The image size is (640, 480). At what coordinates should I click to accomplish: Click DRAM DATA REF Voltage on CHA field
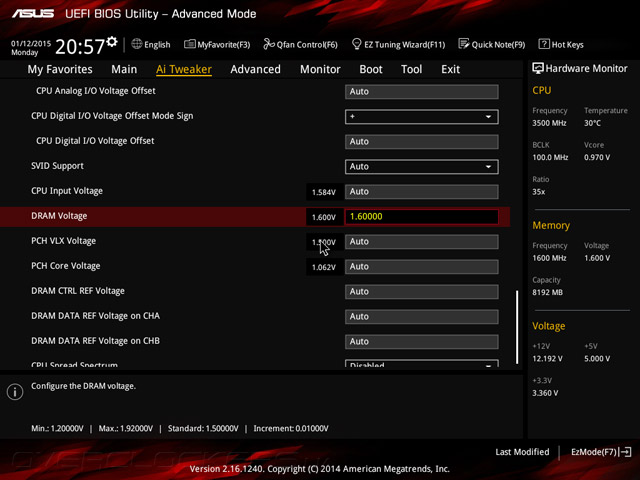pos(422,316)
